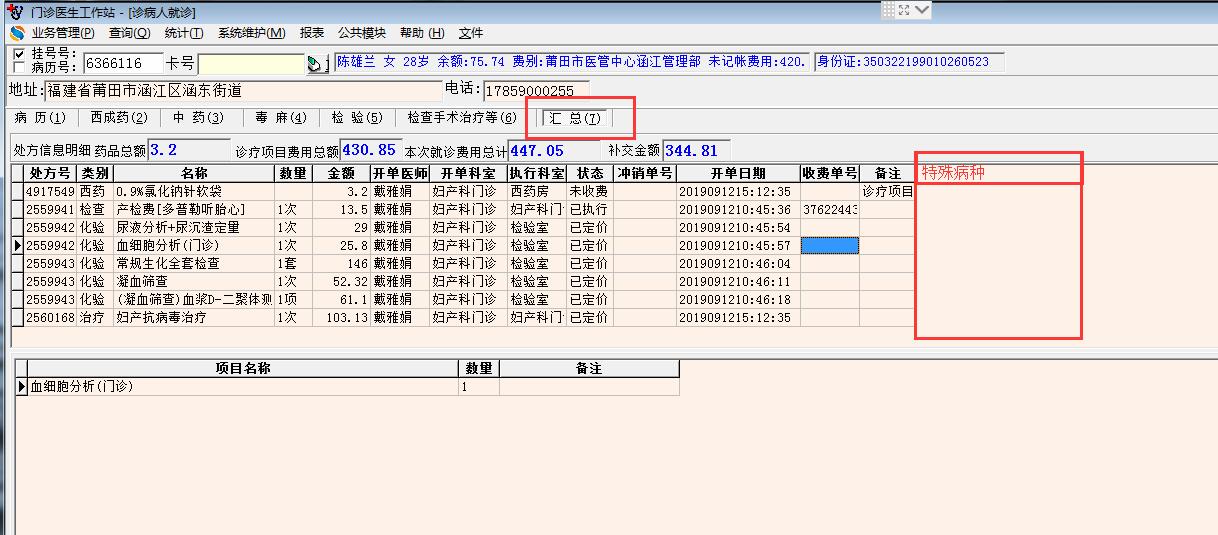This screenshot has height=535, width=1218.
Task: Switch to the 中药(3) tab
Action: [198, 118]
